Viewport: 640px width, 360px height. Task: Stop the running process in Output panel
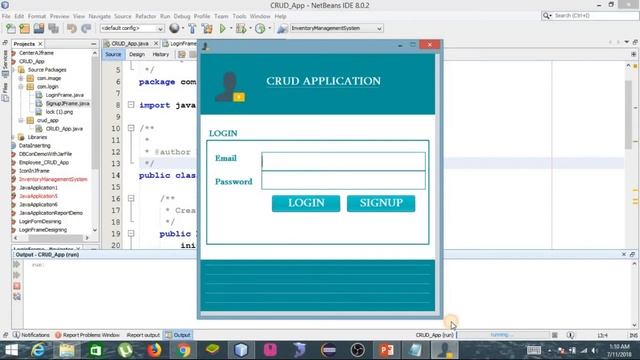(x=17, y=286)
